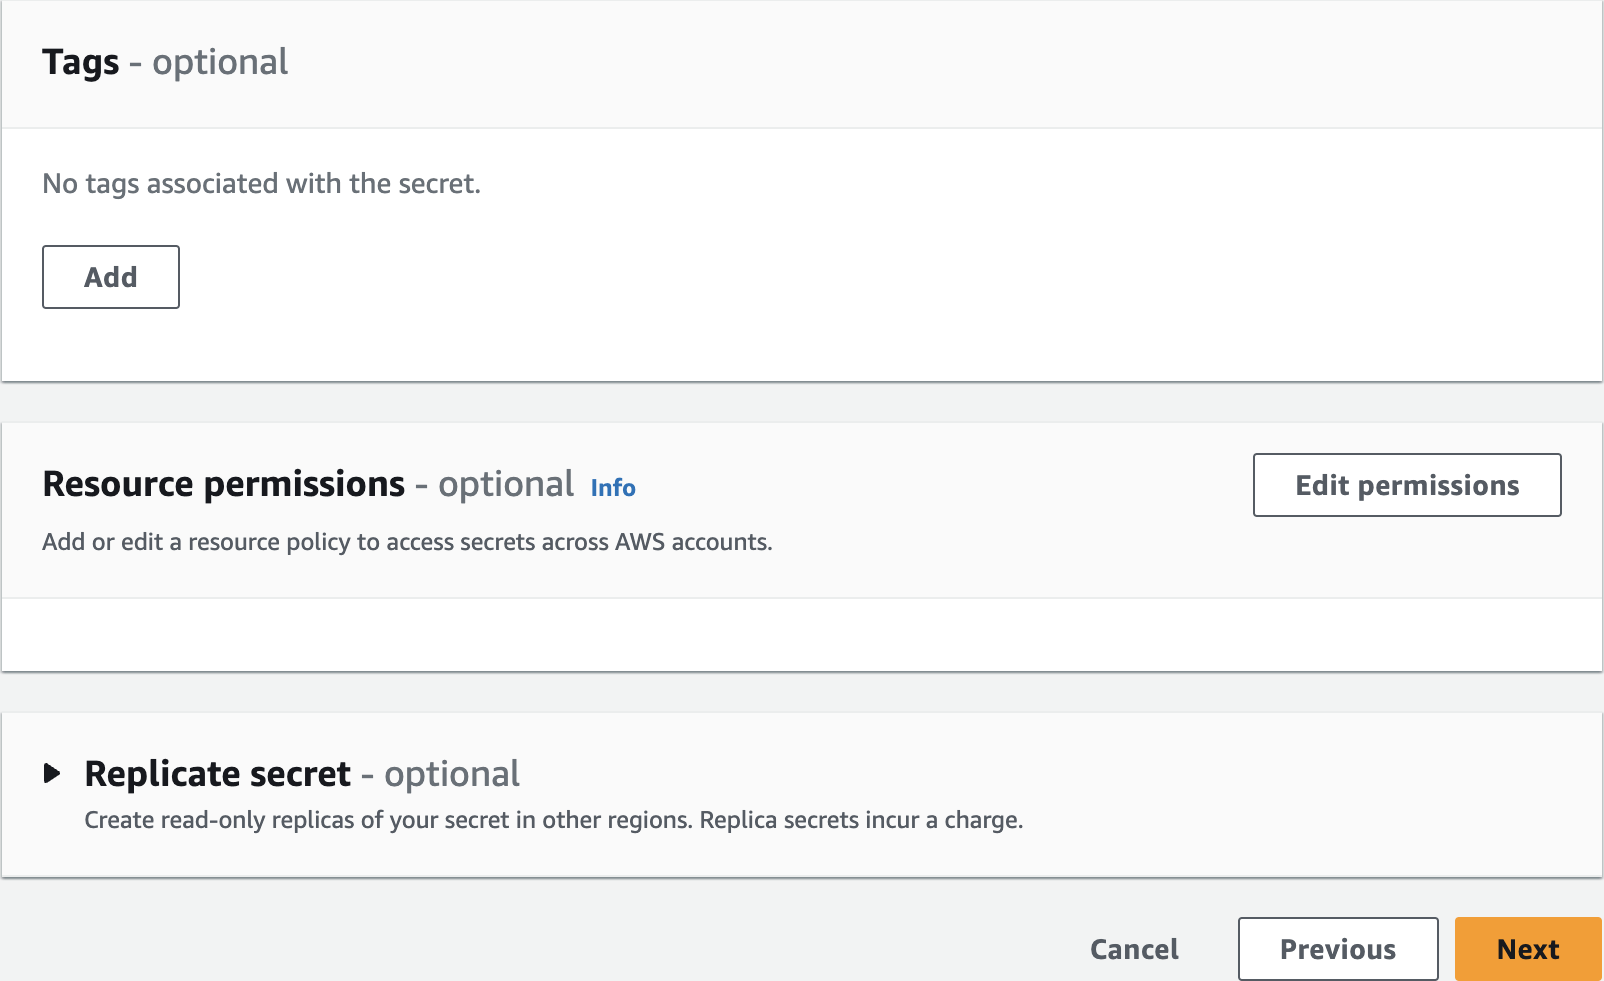Click 'Replica secrets incur a charge' sentence
Screen dimensions: 1604x981
860,820
